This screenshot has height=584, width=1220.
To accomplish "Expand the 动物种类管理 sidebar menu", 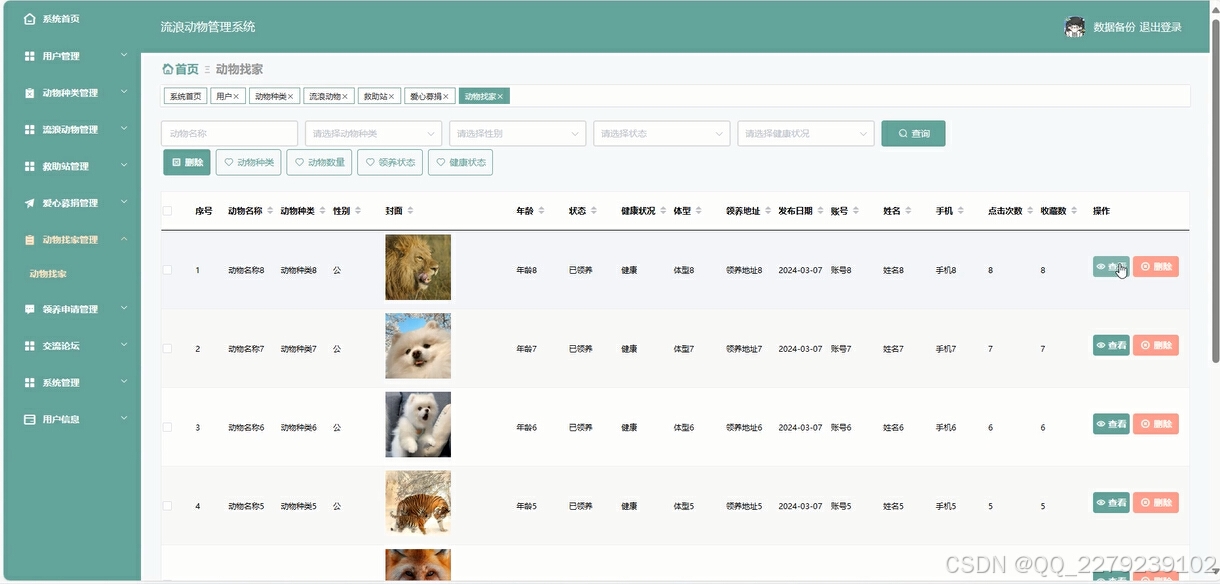I will (124, 92).
